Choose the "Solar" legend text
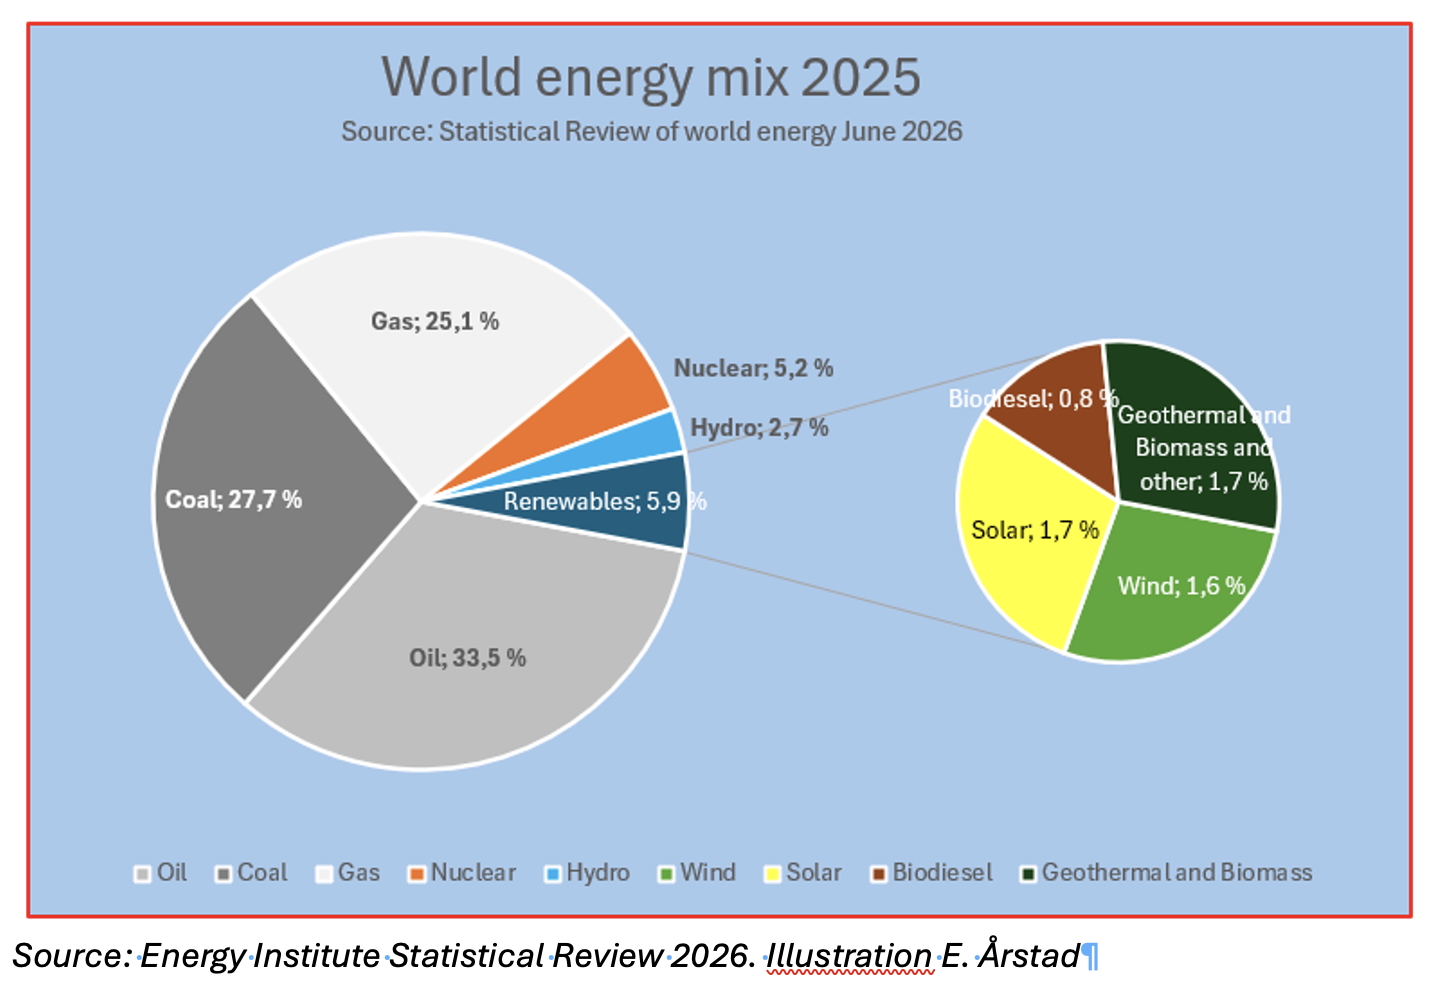The height and width of the screenshot is (994, 1444). coord(814,873)
